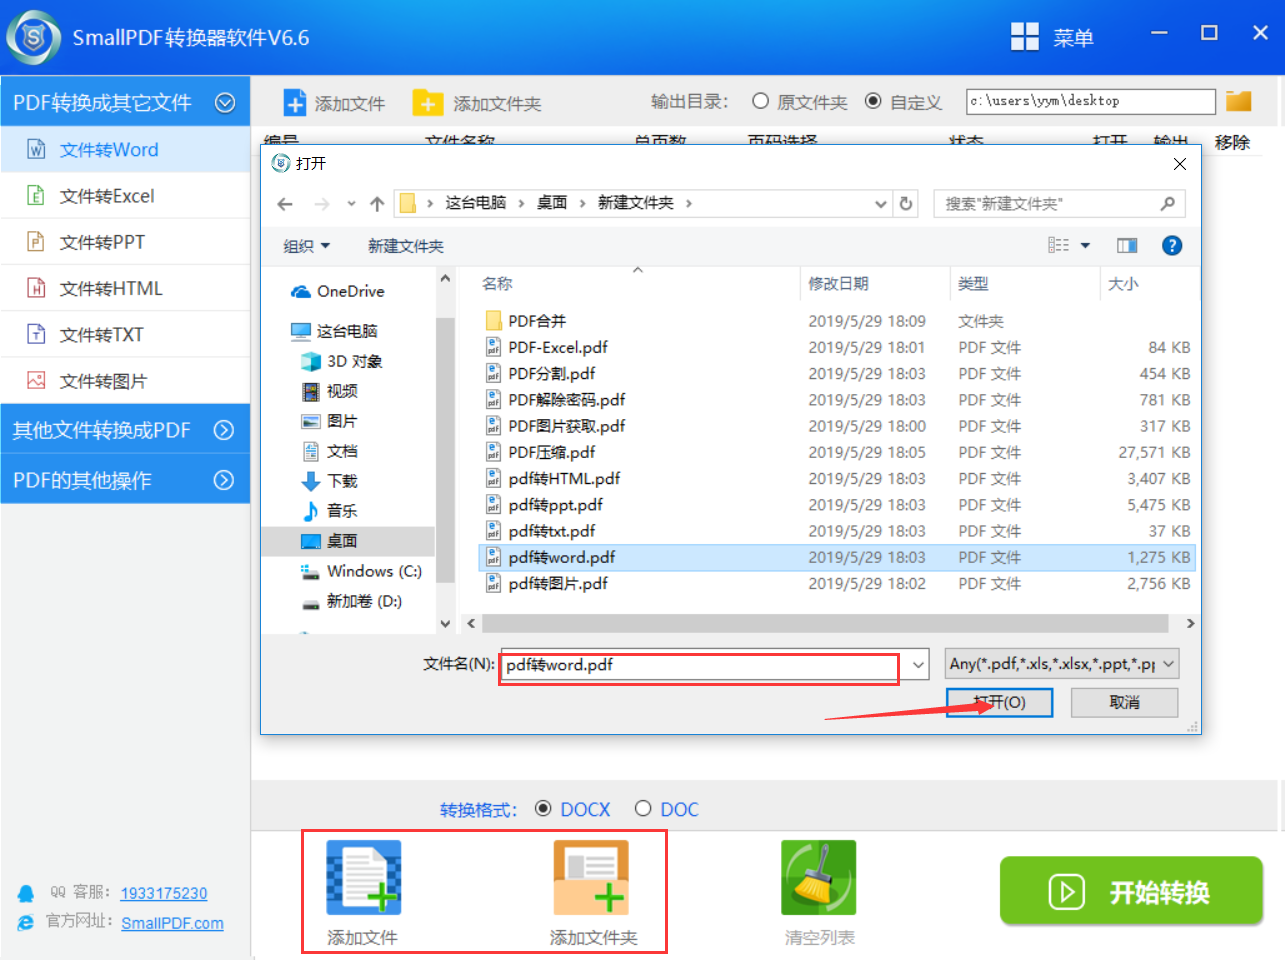The height and width of the screenshot is (960, 1285).
Task: Expand the PDF的其他操作 section
Action: (x=224, y=480)
